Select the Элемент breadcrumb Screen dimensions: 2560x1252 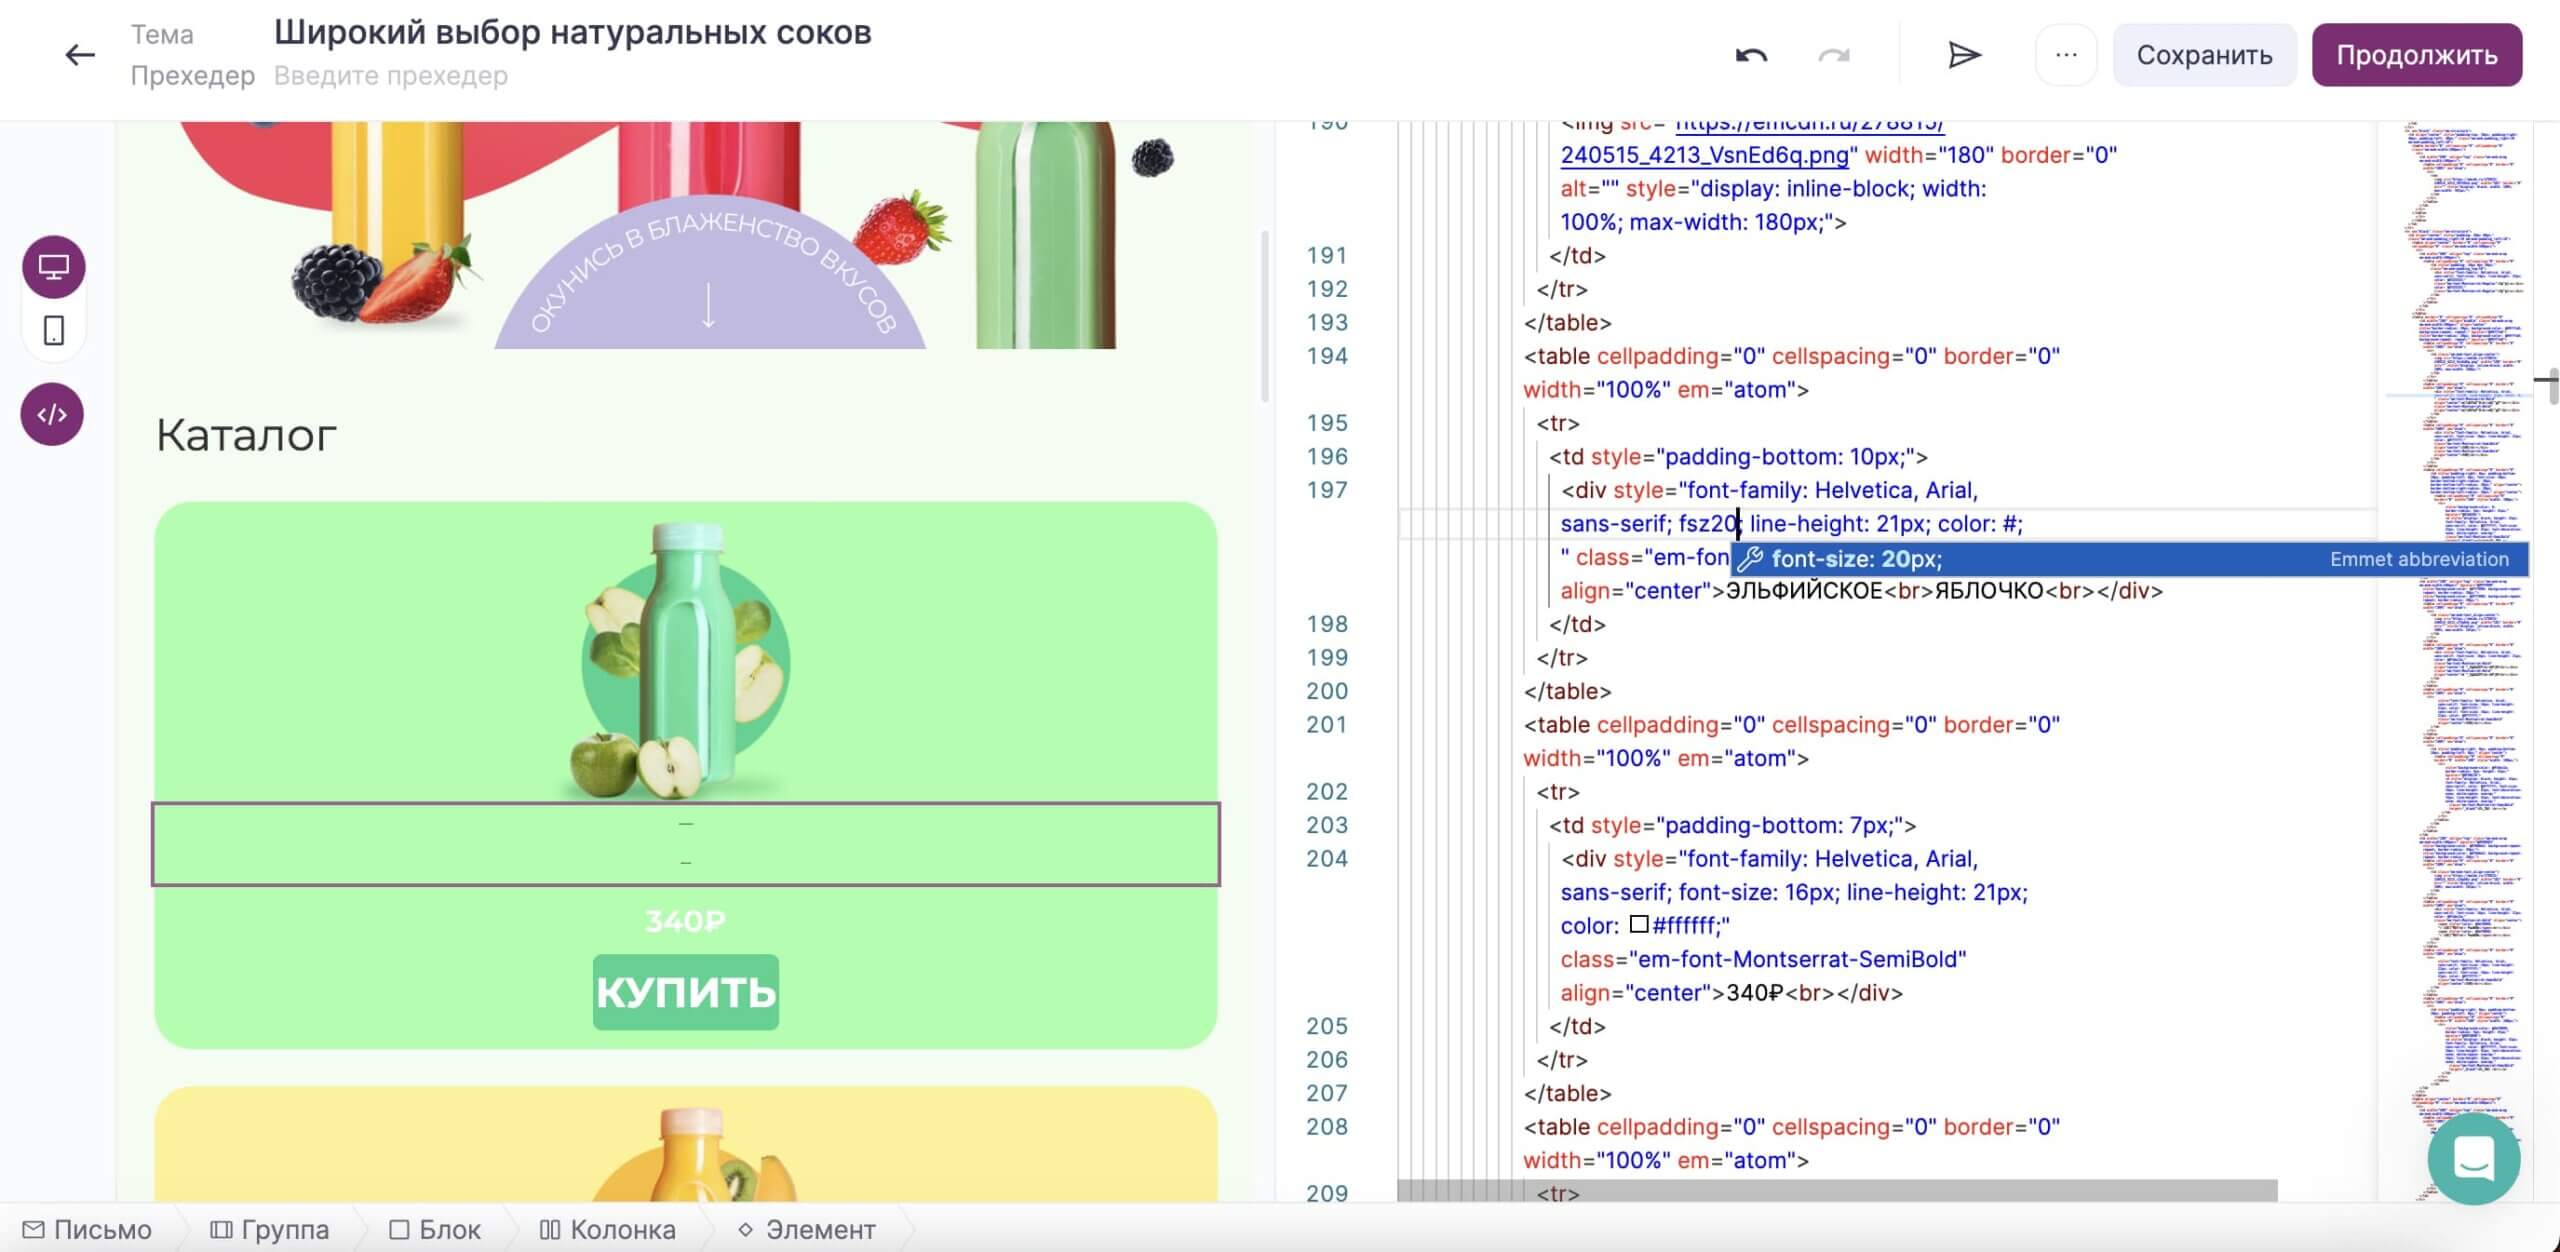806,1229
